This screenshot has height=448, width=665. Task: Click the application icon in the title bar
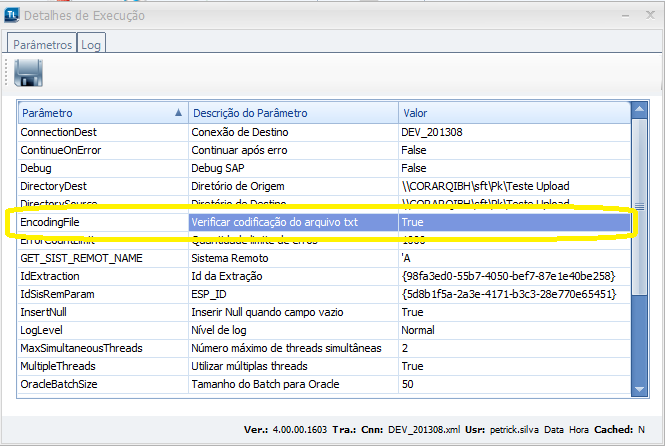click(11, 15)
